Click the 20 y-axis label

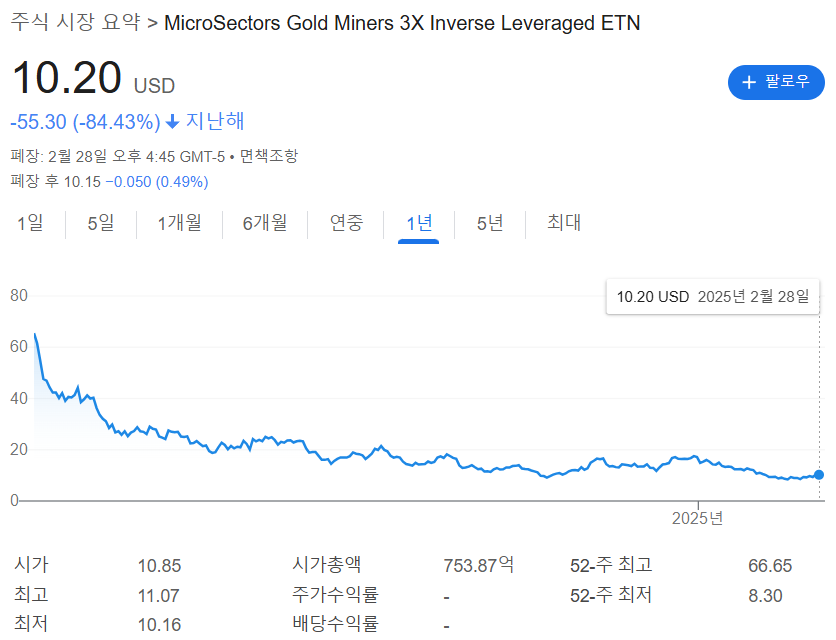coord(19,450)
